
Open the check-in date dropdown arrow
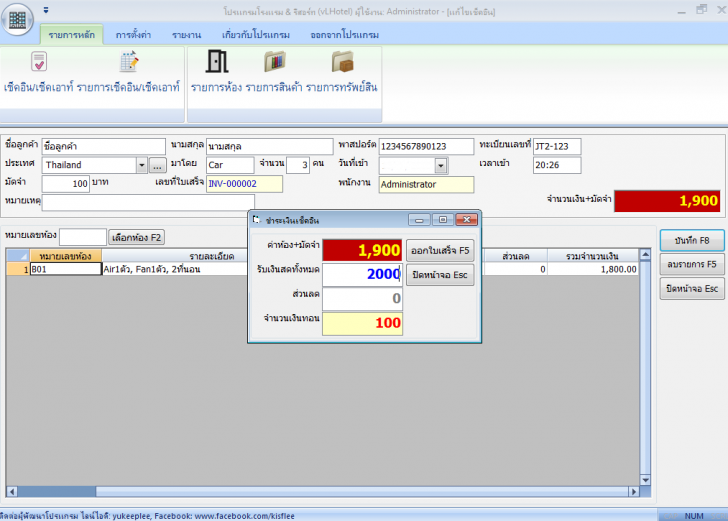point(441,165)
